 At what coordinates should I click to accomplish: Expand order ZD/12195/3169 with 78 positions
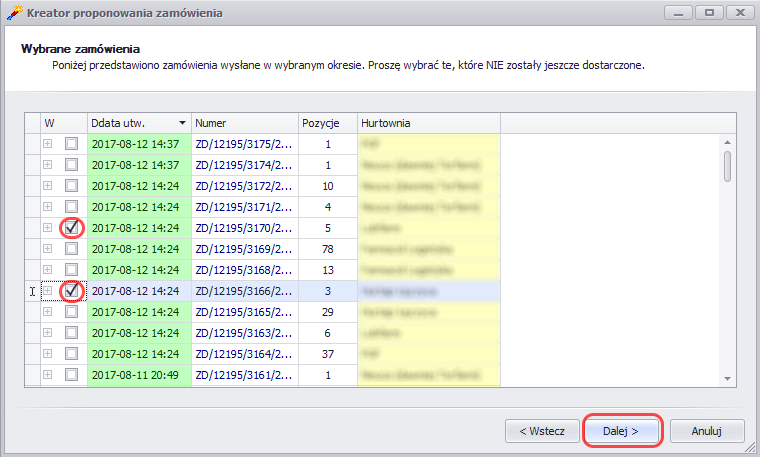[47, 249]
